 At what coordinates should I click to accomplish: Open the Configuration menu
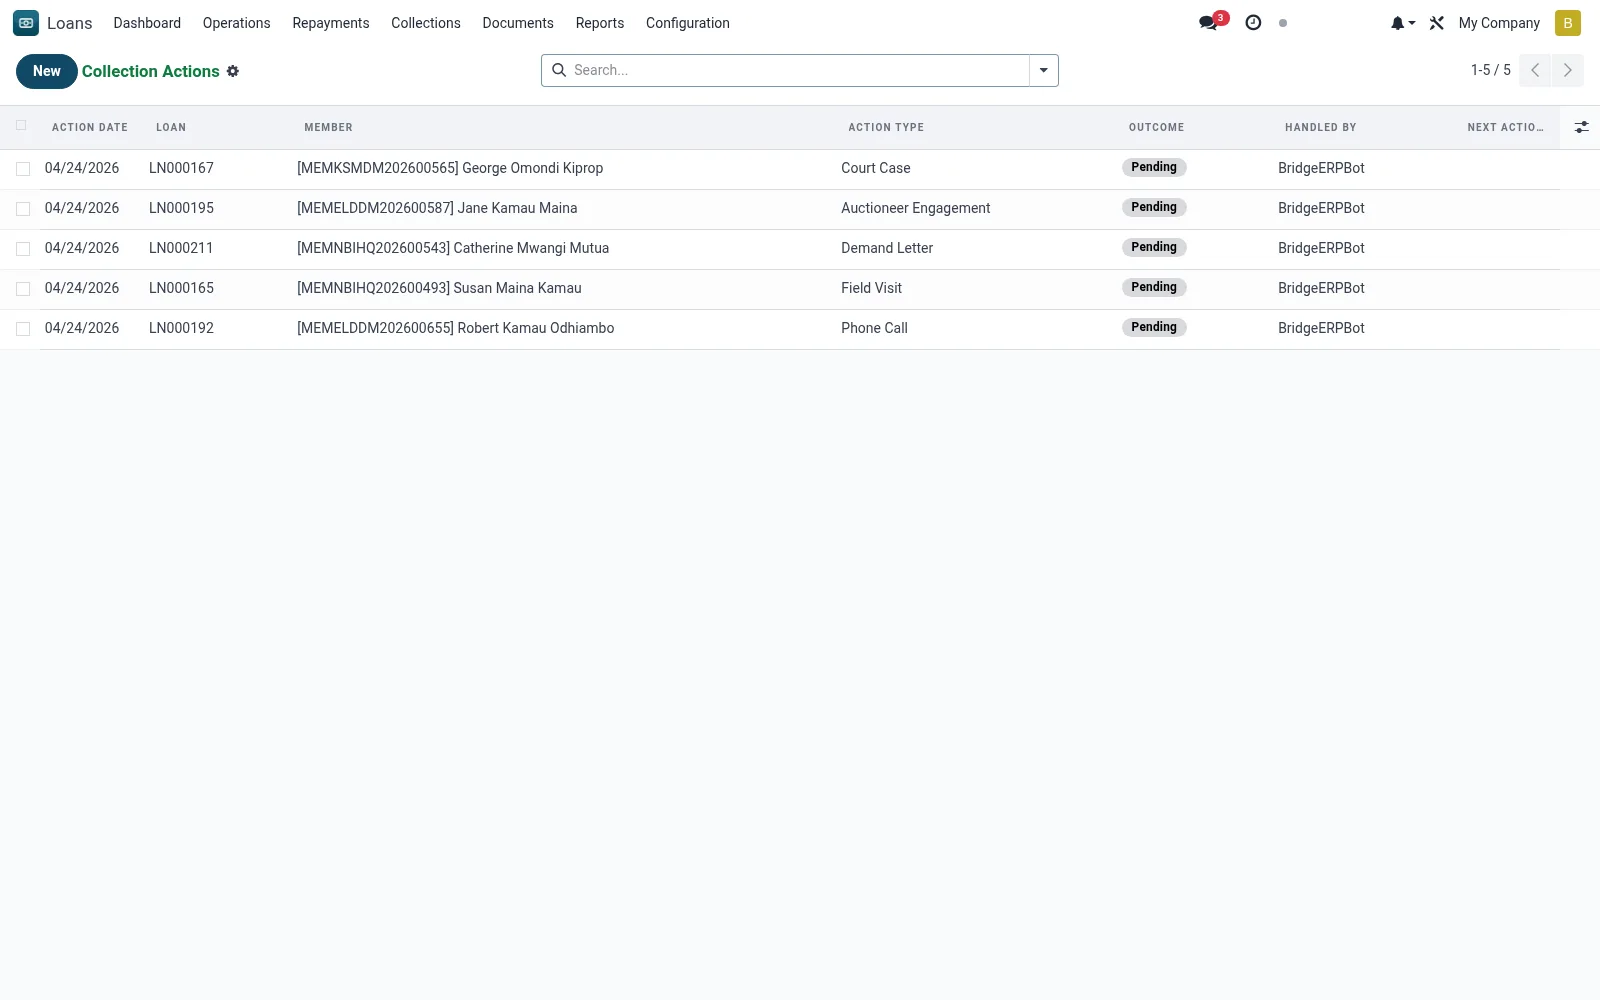pos(688,23)
